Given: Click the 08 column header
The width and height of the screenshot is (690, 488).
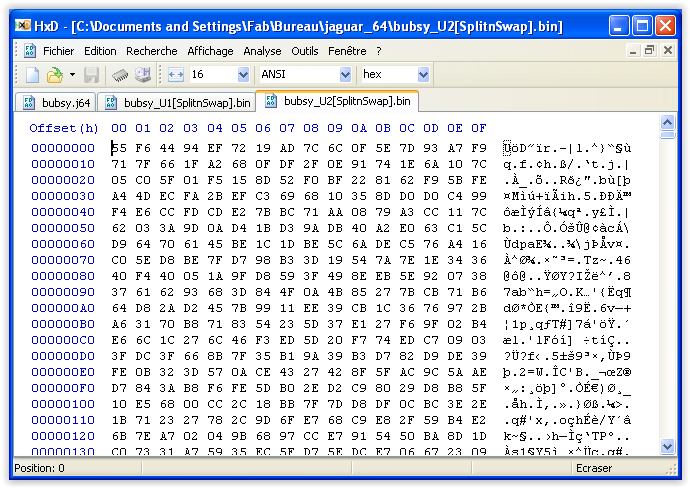Looking at the screenshot, I should (311, 128).
